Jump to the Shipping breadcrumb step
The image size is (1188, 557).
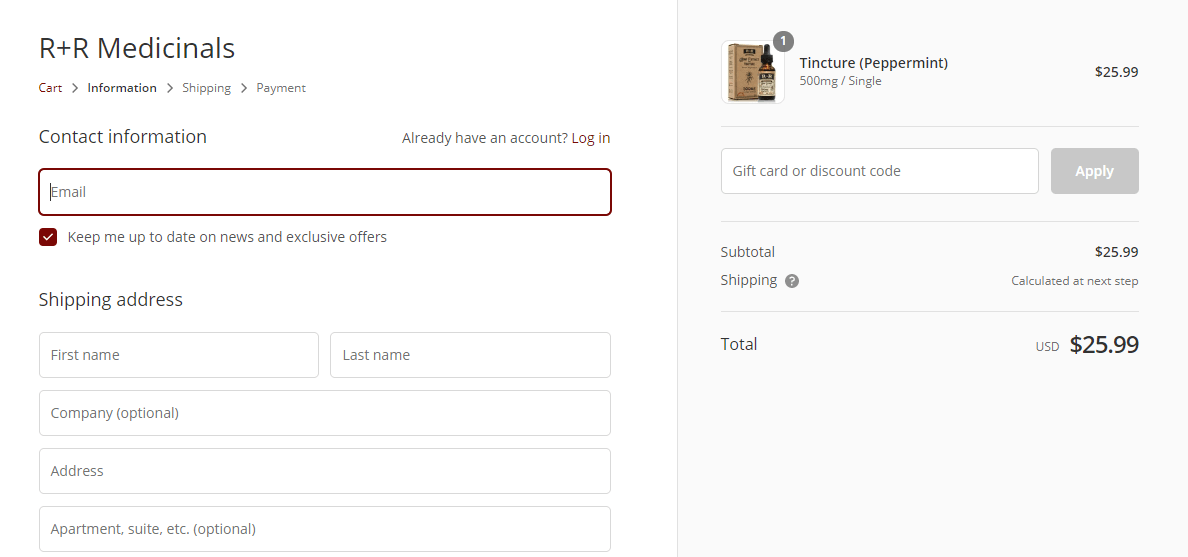pyautogui.click(x=206, y=88)
